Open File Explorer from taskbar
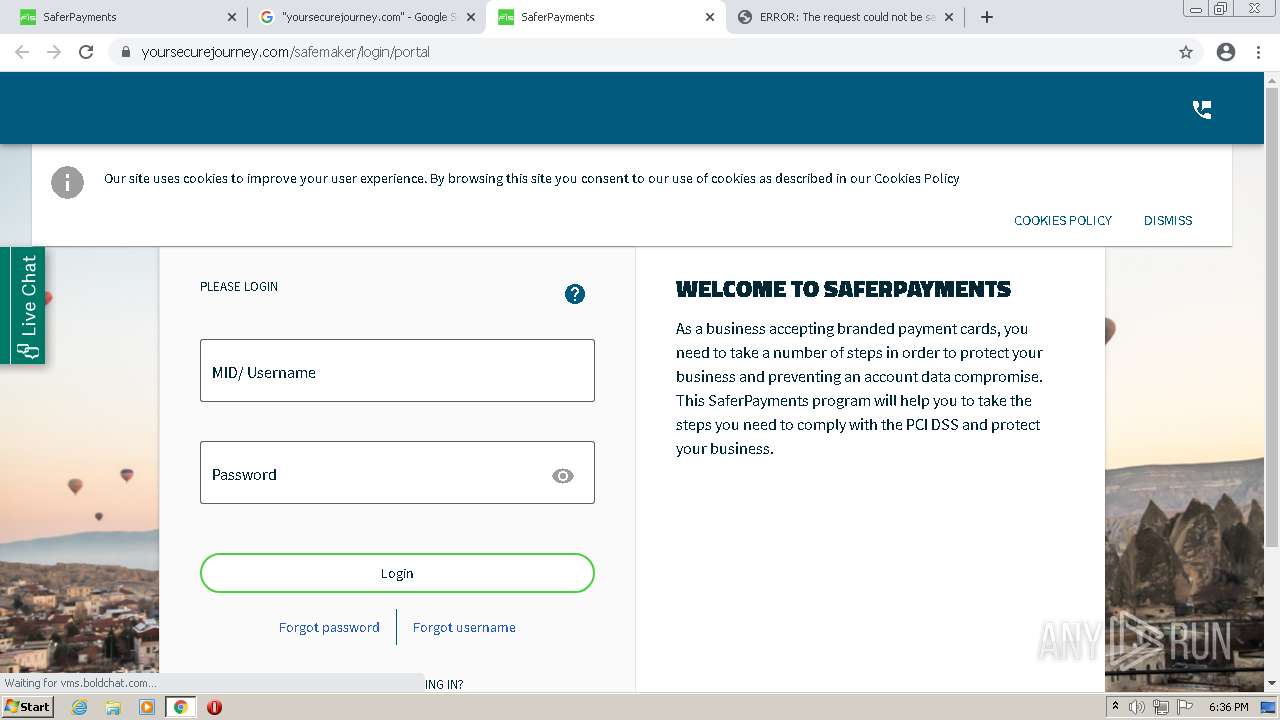Viewport: 1280px width, 720px height. click(x=113, y=707)
